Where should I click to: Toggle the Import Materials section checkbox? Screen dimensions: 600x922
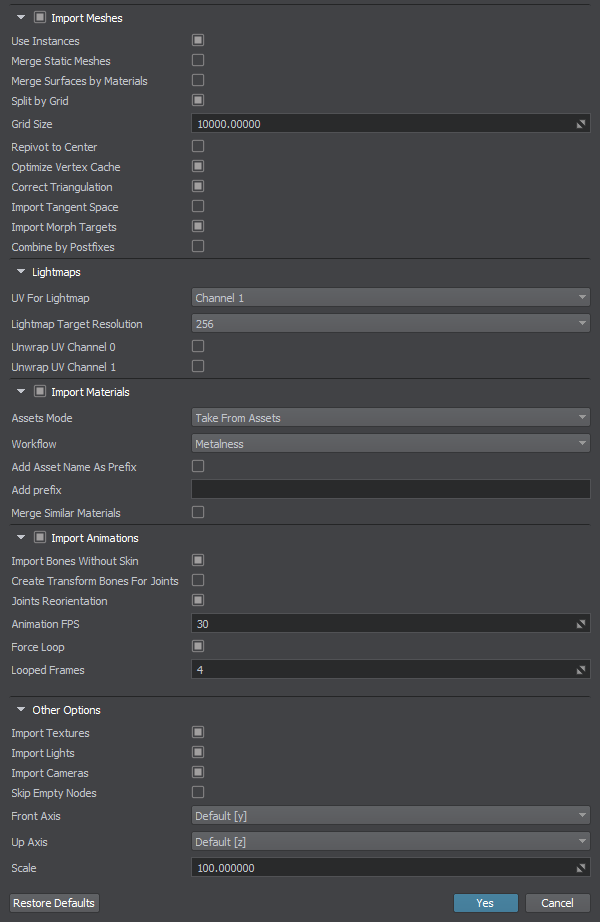click(40, 392)
